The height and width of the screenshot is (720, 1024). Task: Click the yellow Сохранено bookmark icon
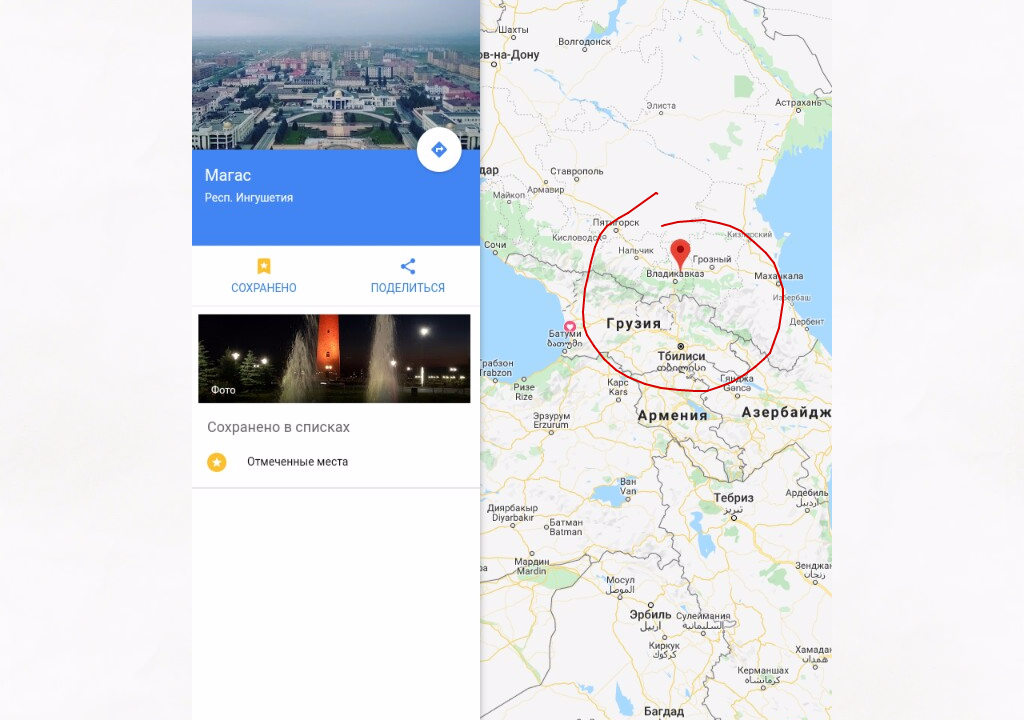click(264, 266)
